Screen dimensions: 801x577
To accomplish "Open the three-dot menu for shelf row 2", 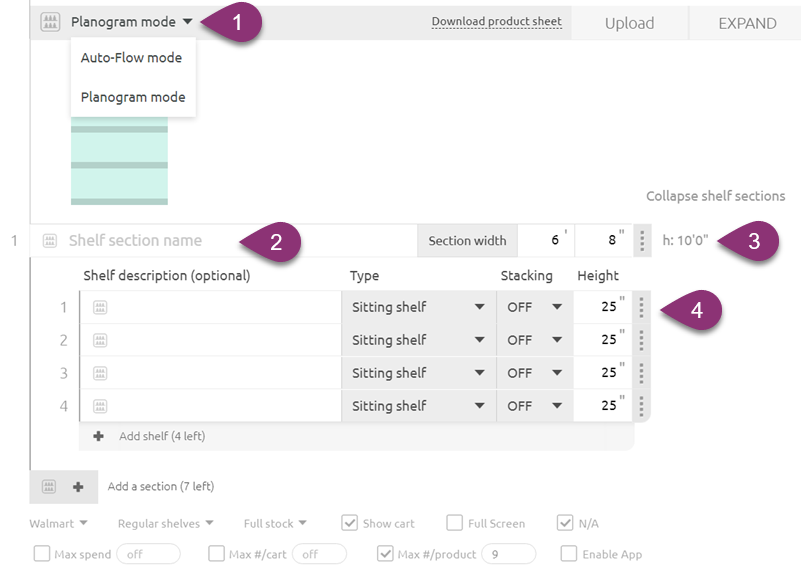I will [x=642, y=340].
